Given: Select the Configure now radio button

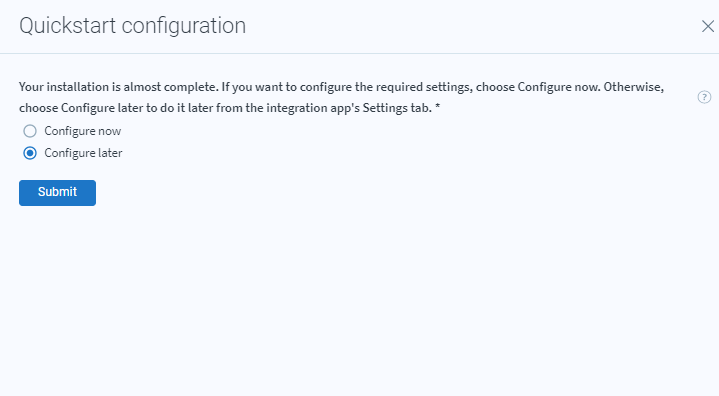Looking at the screenshot, I should (30, 131).
